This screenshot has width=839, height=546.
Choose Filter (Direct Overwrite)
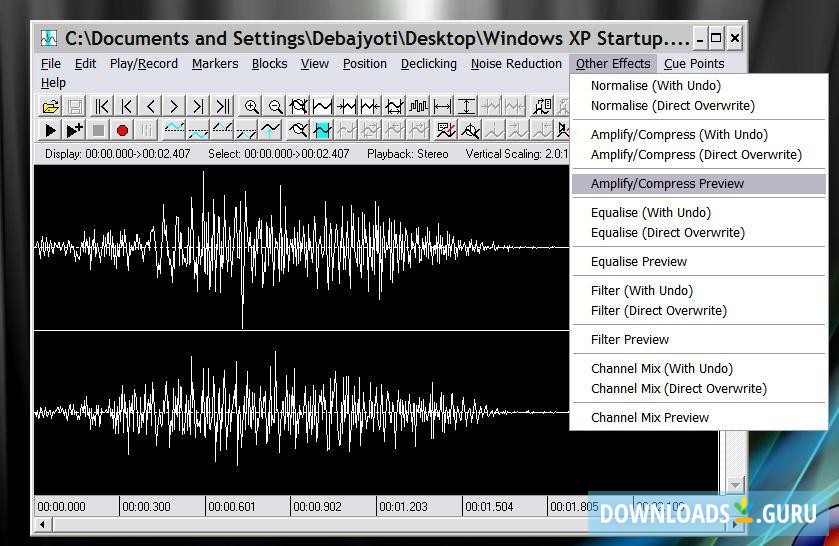click(698, 310)
